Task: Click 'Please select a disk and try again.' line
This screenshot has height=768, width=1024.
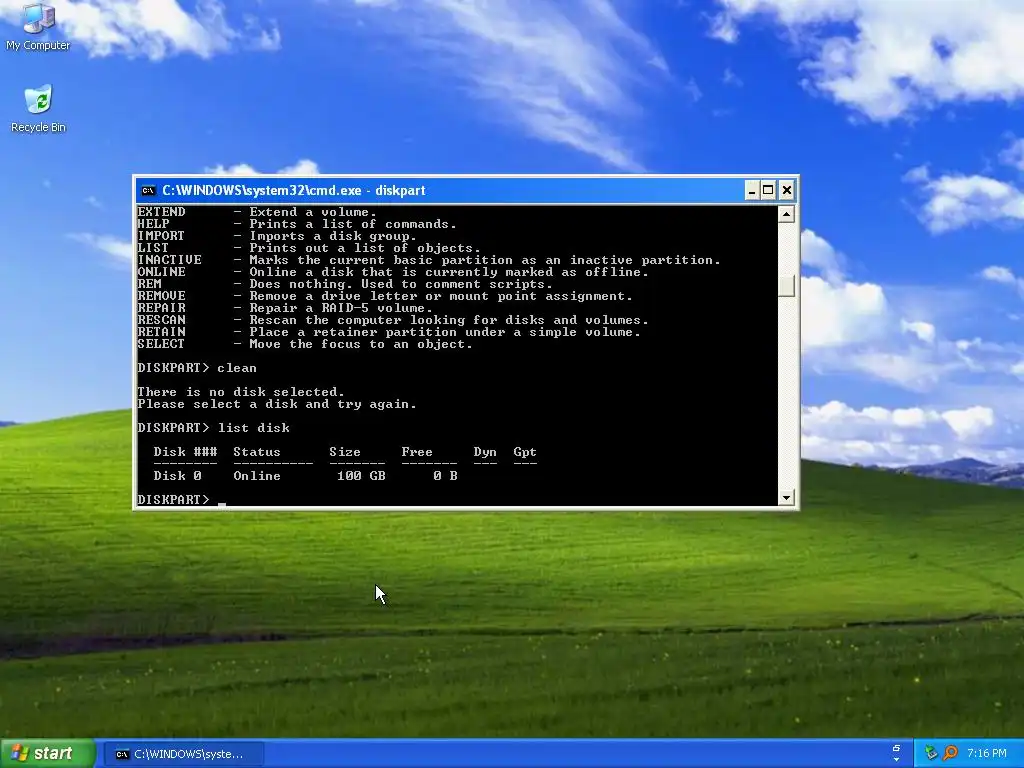Action: click(277, 404)
